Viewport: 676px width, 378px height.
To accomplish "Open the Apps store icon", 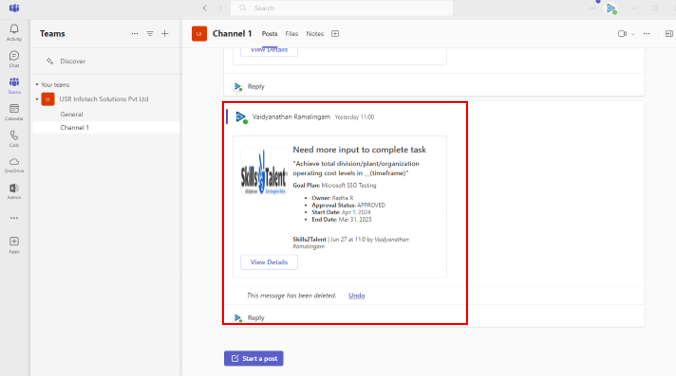I will pyautogui.click(x=14, y=245).
